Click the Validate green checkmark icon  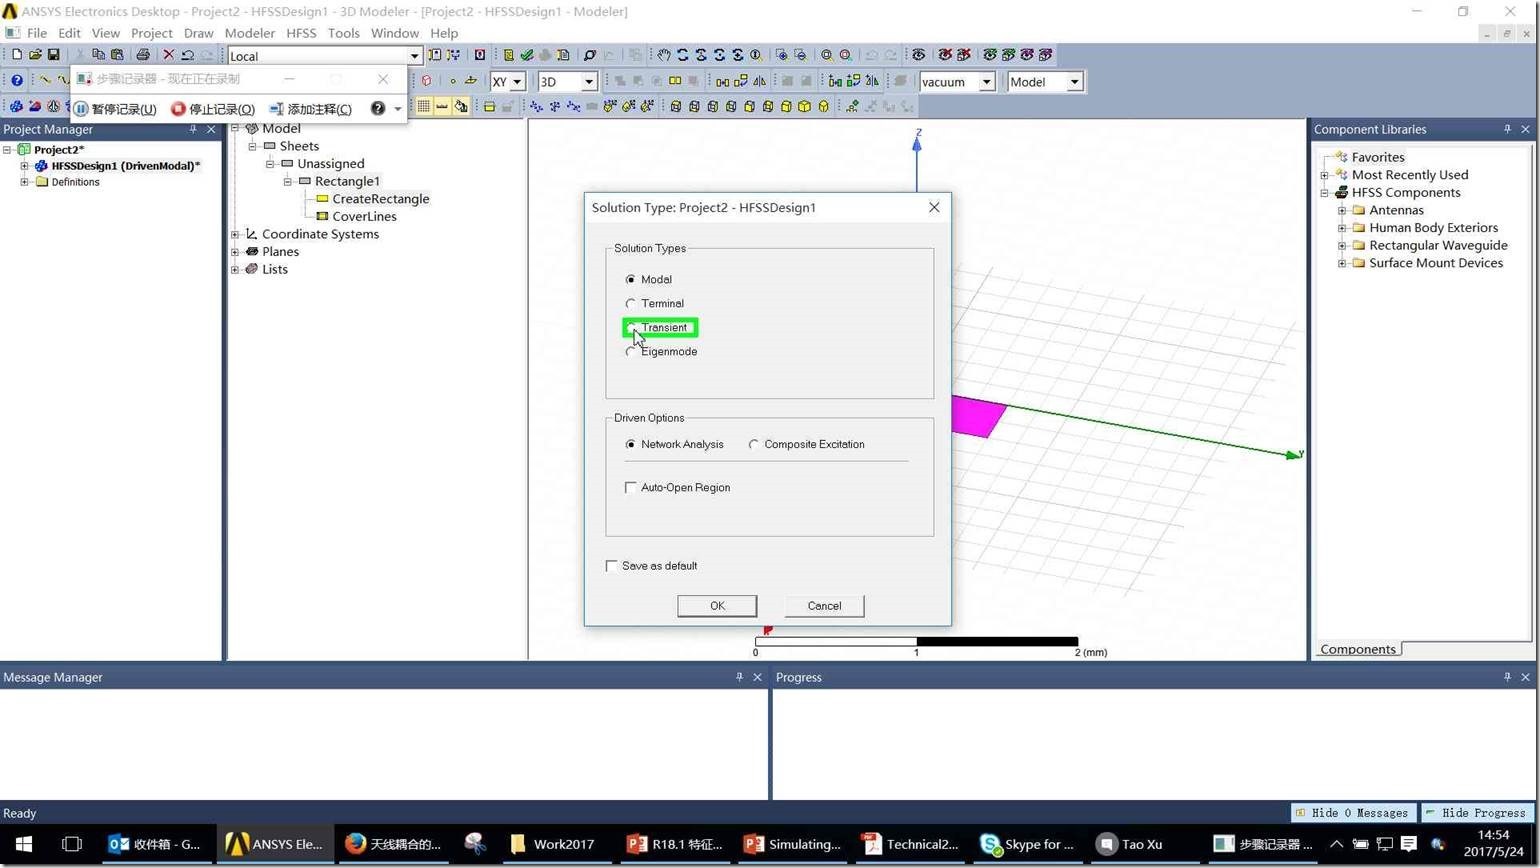coord(526,55)
